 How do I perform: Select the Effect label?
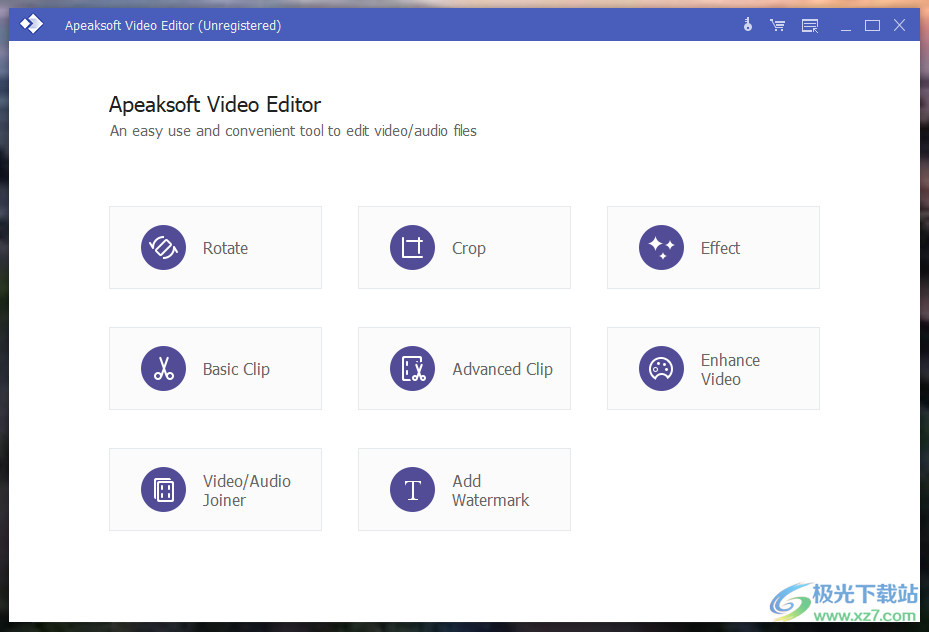720,248
